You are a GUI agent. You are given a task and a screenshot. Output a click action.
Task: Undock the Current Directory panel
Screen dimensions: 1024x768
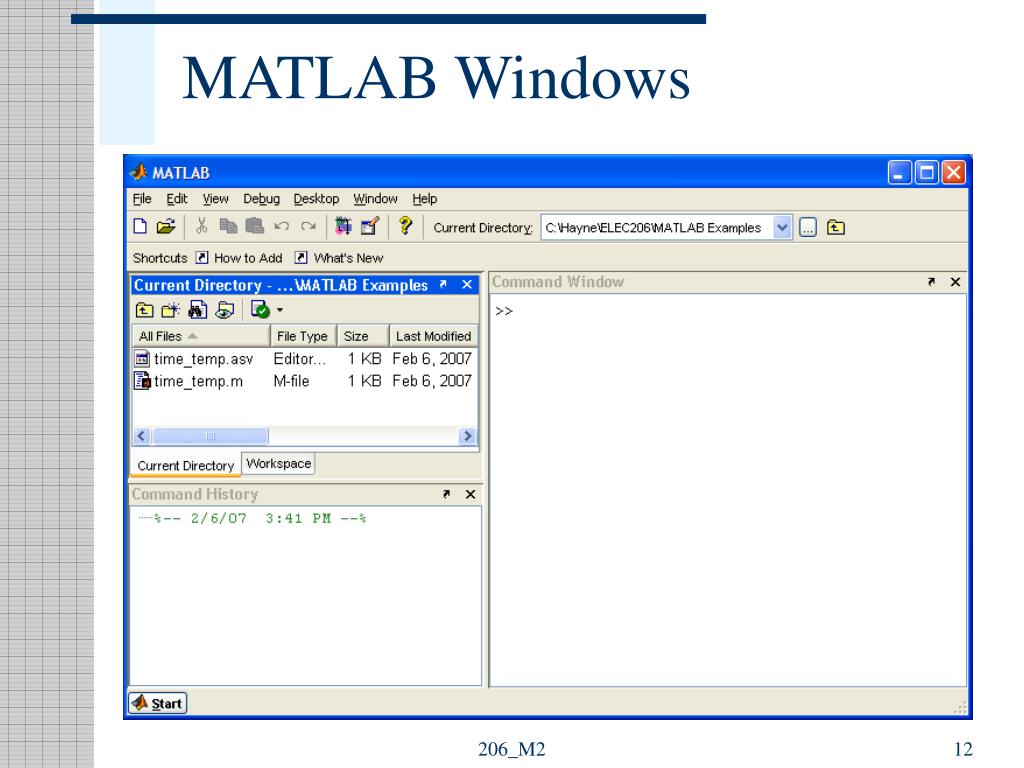[443, 285]
